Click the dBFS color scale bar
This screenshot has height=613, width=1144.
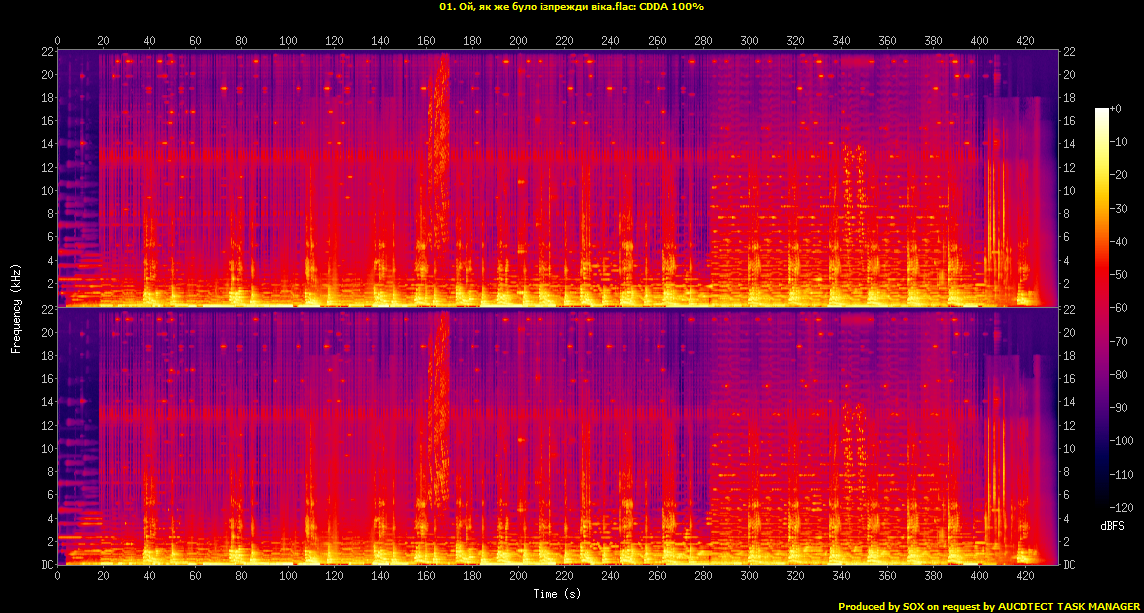coord(1101,308)
